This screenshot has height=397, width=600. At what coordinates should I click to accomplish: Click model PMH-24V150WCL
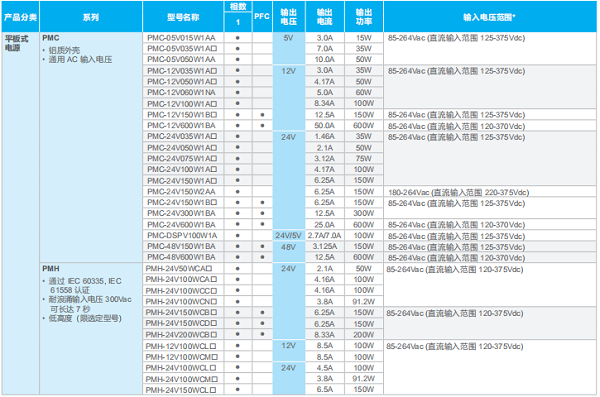pos(181,390)
